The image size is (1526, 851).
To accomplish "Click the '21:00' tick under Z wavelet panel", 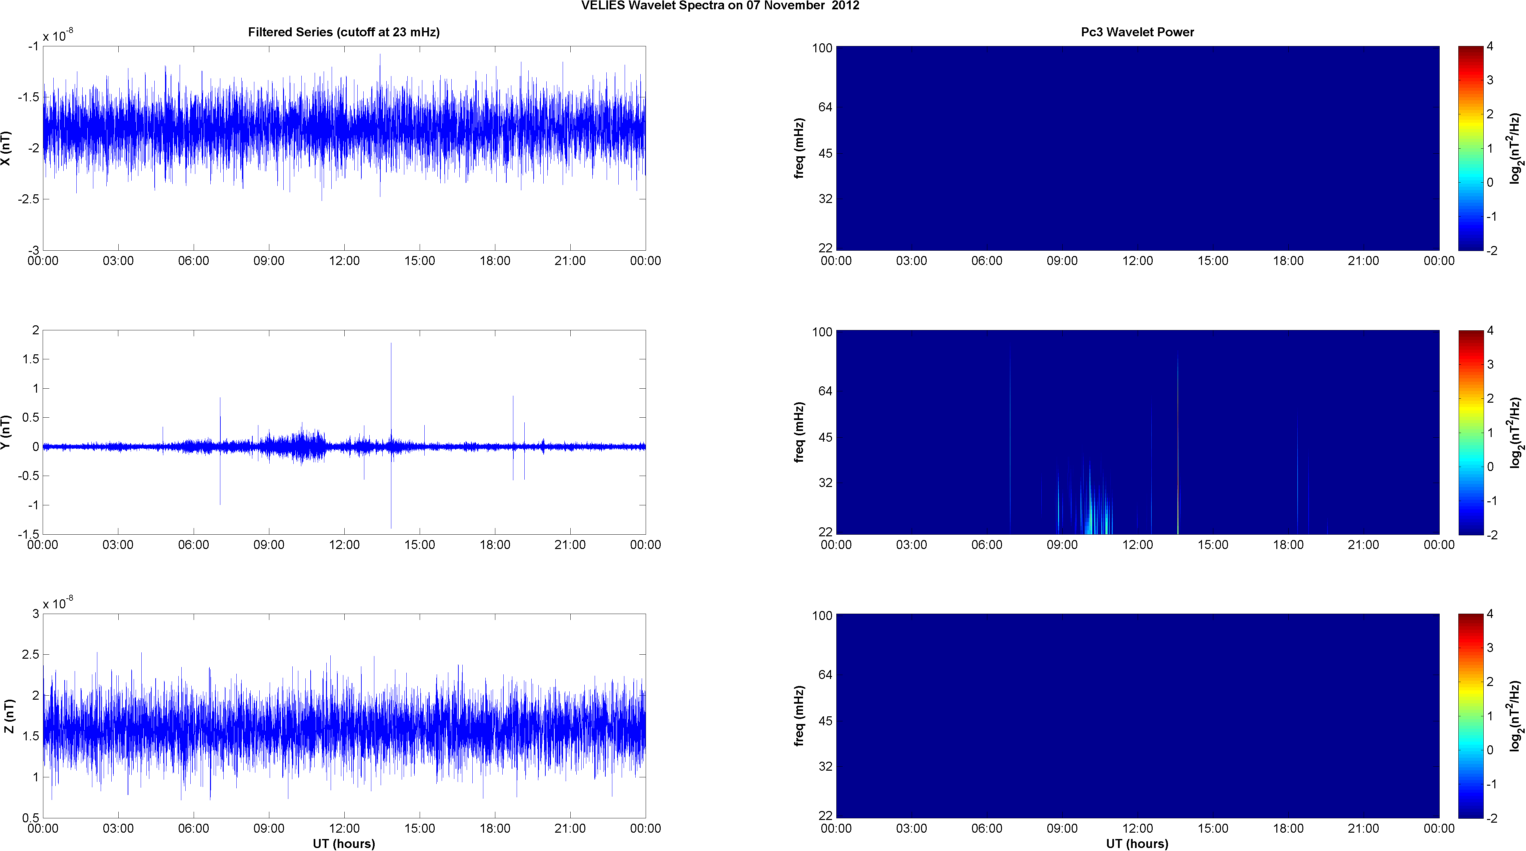I will click(1364, 828).
